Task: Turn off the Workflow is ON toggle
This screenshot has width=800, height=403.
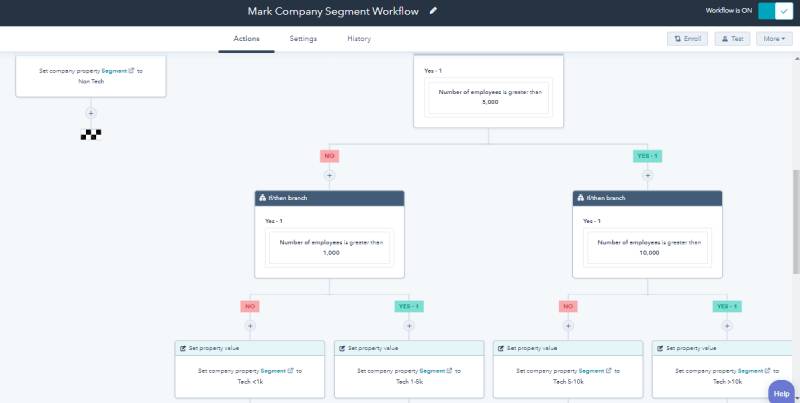Action: [x=775, y=11]
